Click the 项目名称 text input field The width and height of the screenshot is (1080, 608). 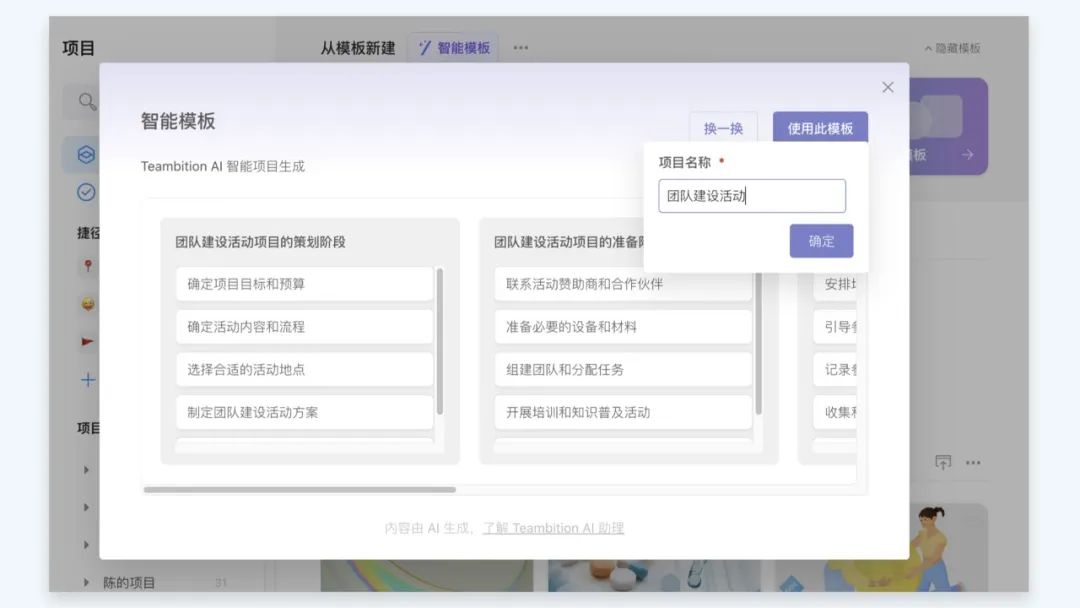pyautogui.click(x=752, y=196)
